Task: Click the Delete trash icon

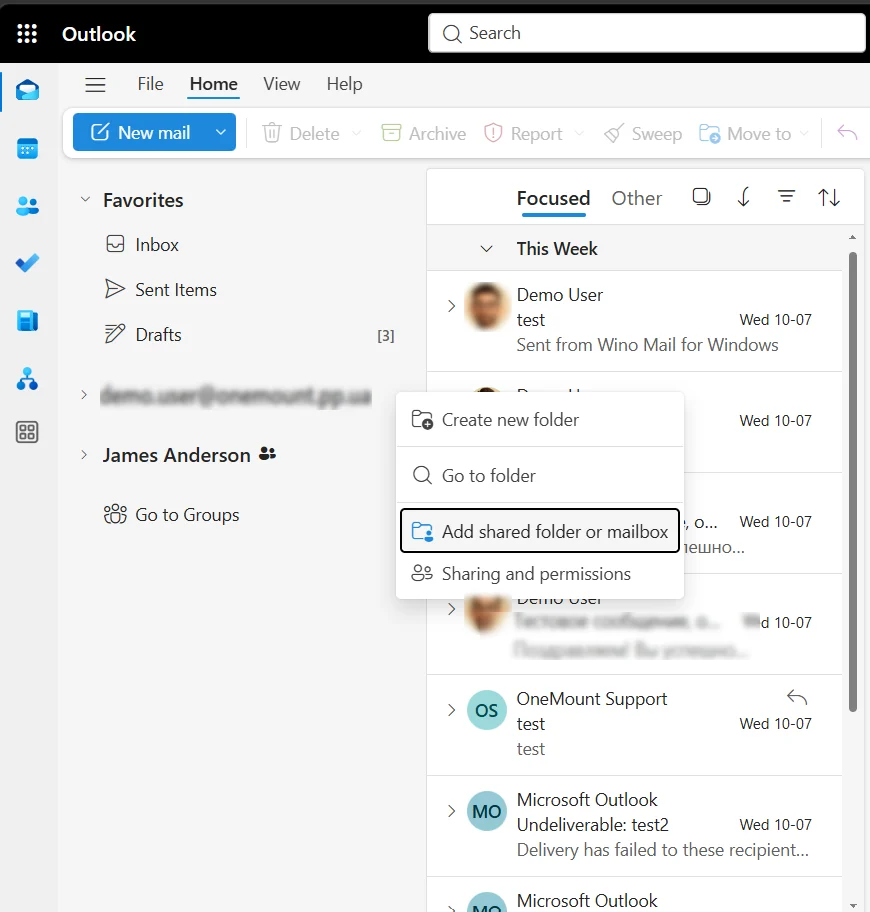Action: (272, 133)
